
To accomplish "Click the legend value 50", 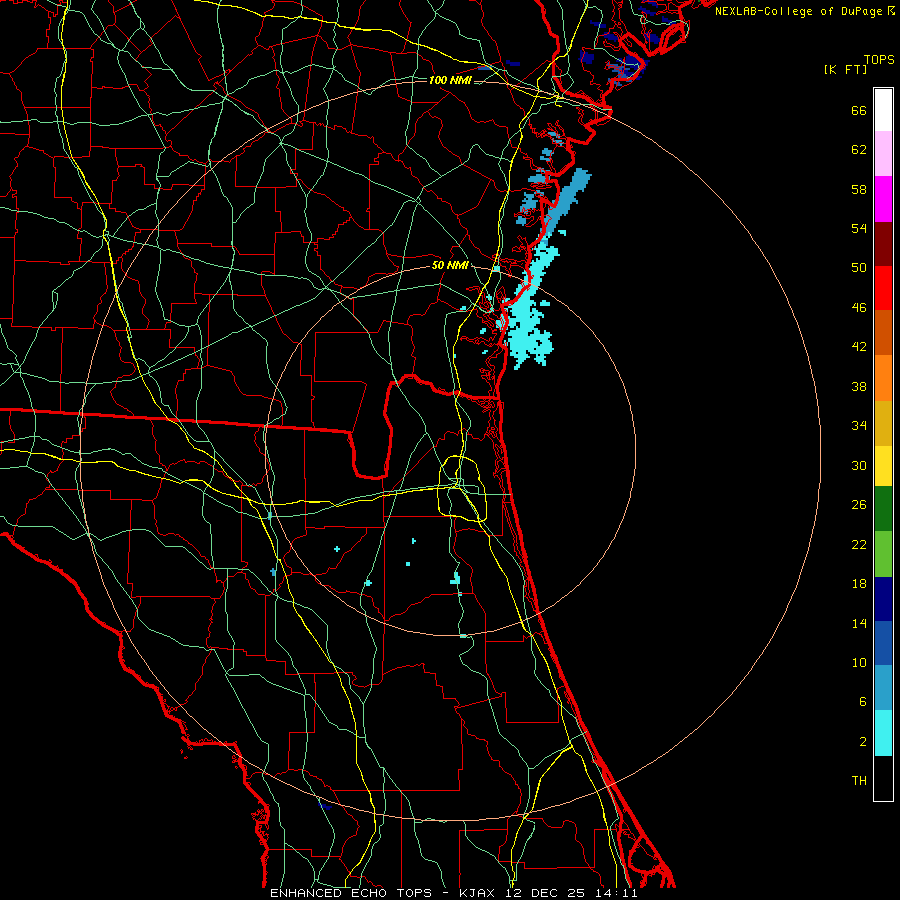I will point(859,268).
